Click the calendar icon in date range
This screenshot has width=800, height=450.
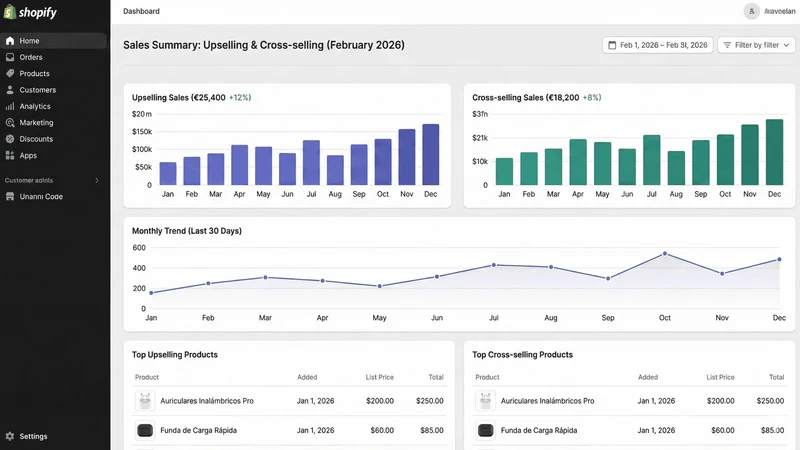612,45
